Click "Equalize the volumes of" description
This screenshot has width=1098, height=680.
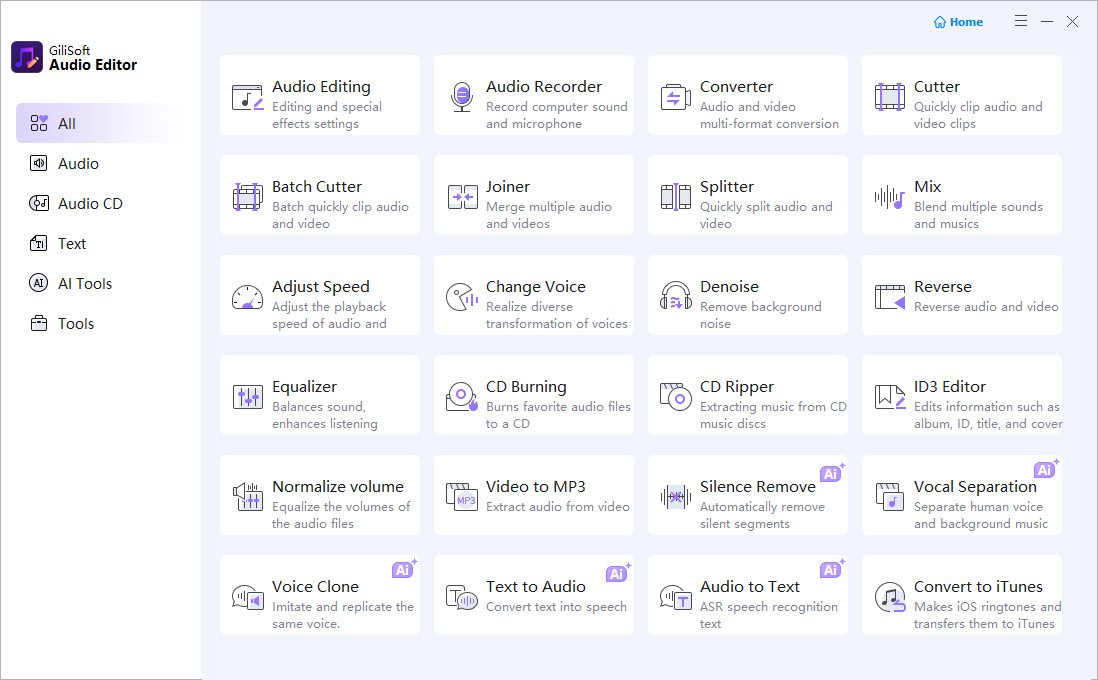pyautogui.click(x=341, y=515)
